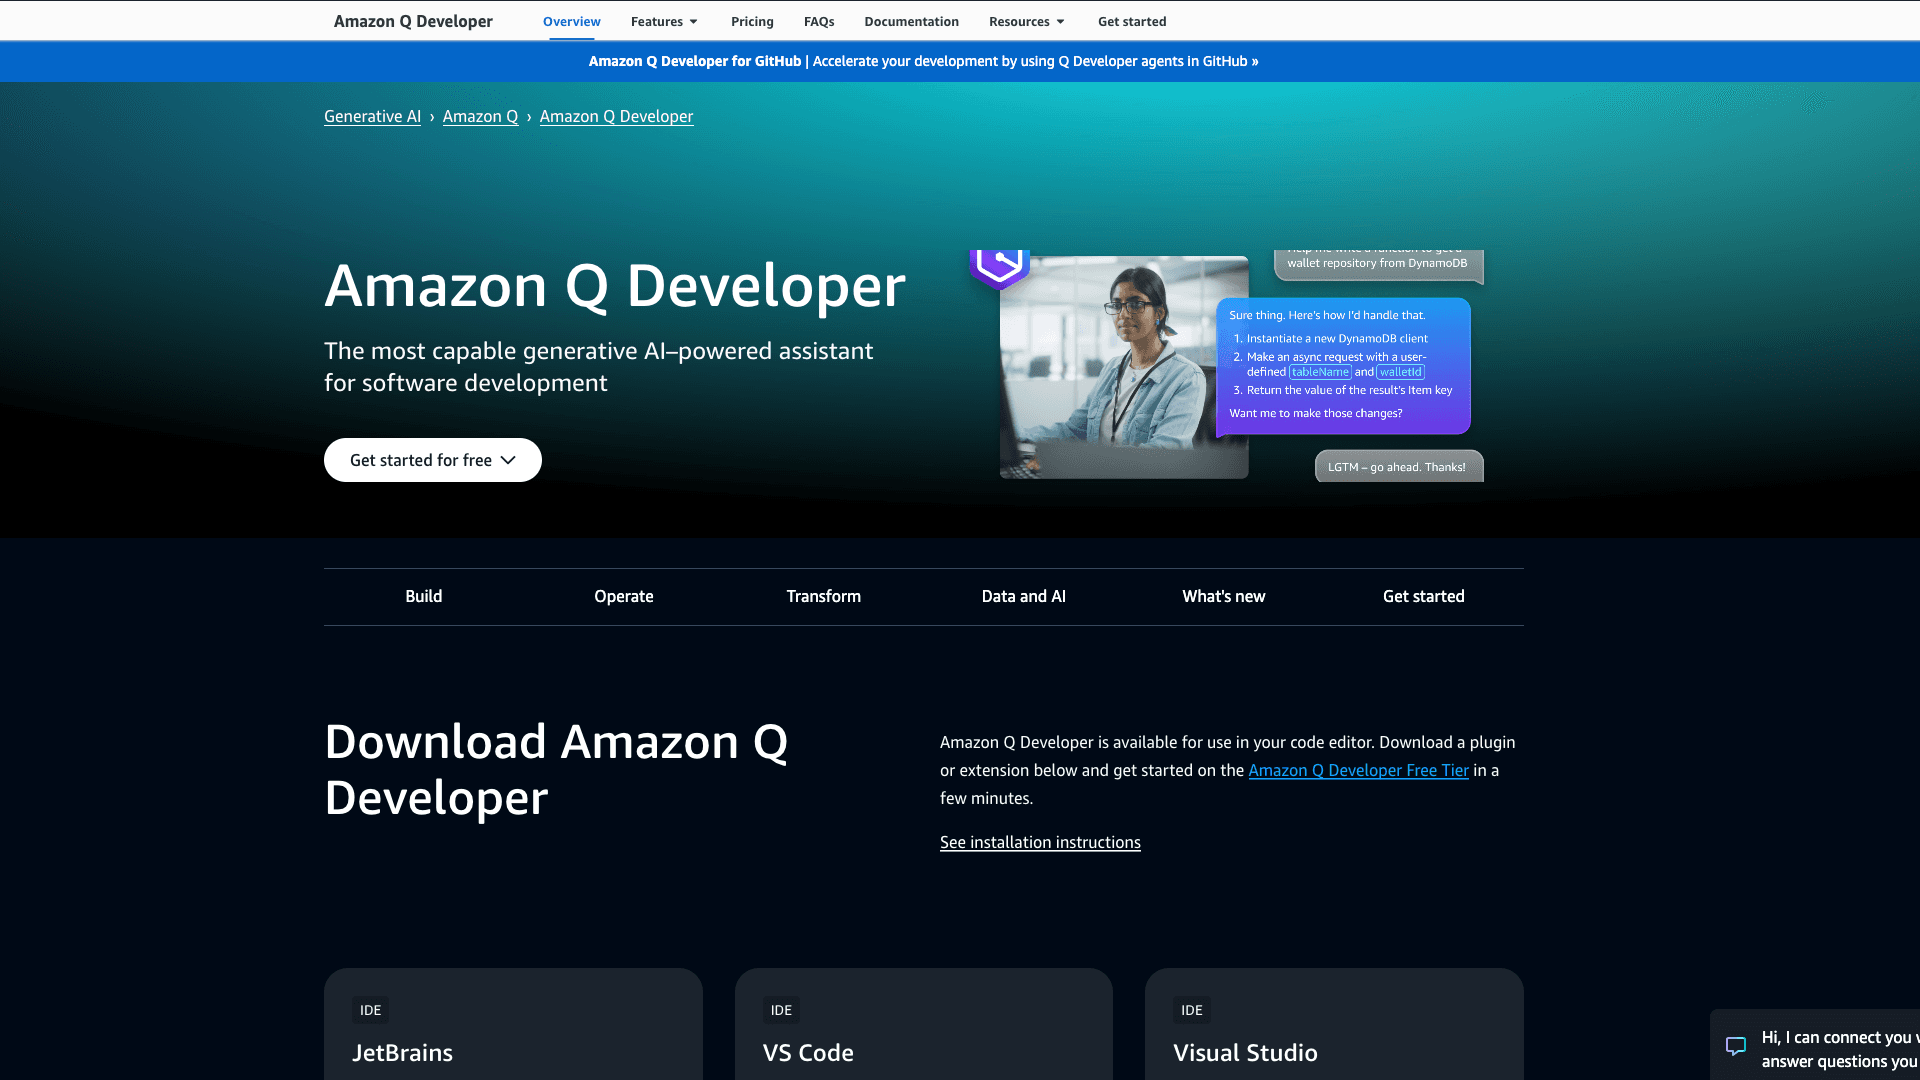Viewport: 1920px width, 1080px height.
Task: Click Get started in the top navigation
Action: (x=1131, y=22)
